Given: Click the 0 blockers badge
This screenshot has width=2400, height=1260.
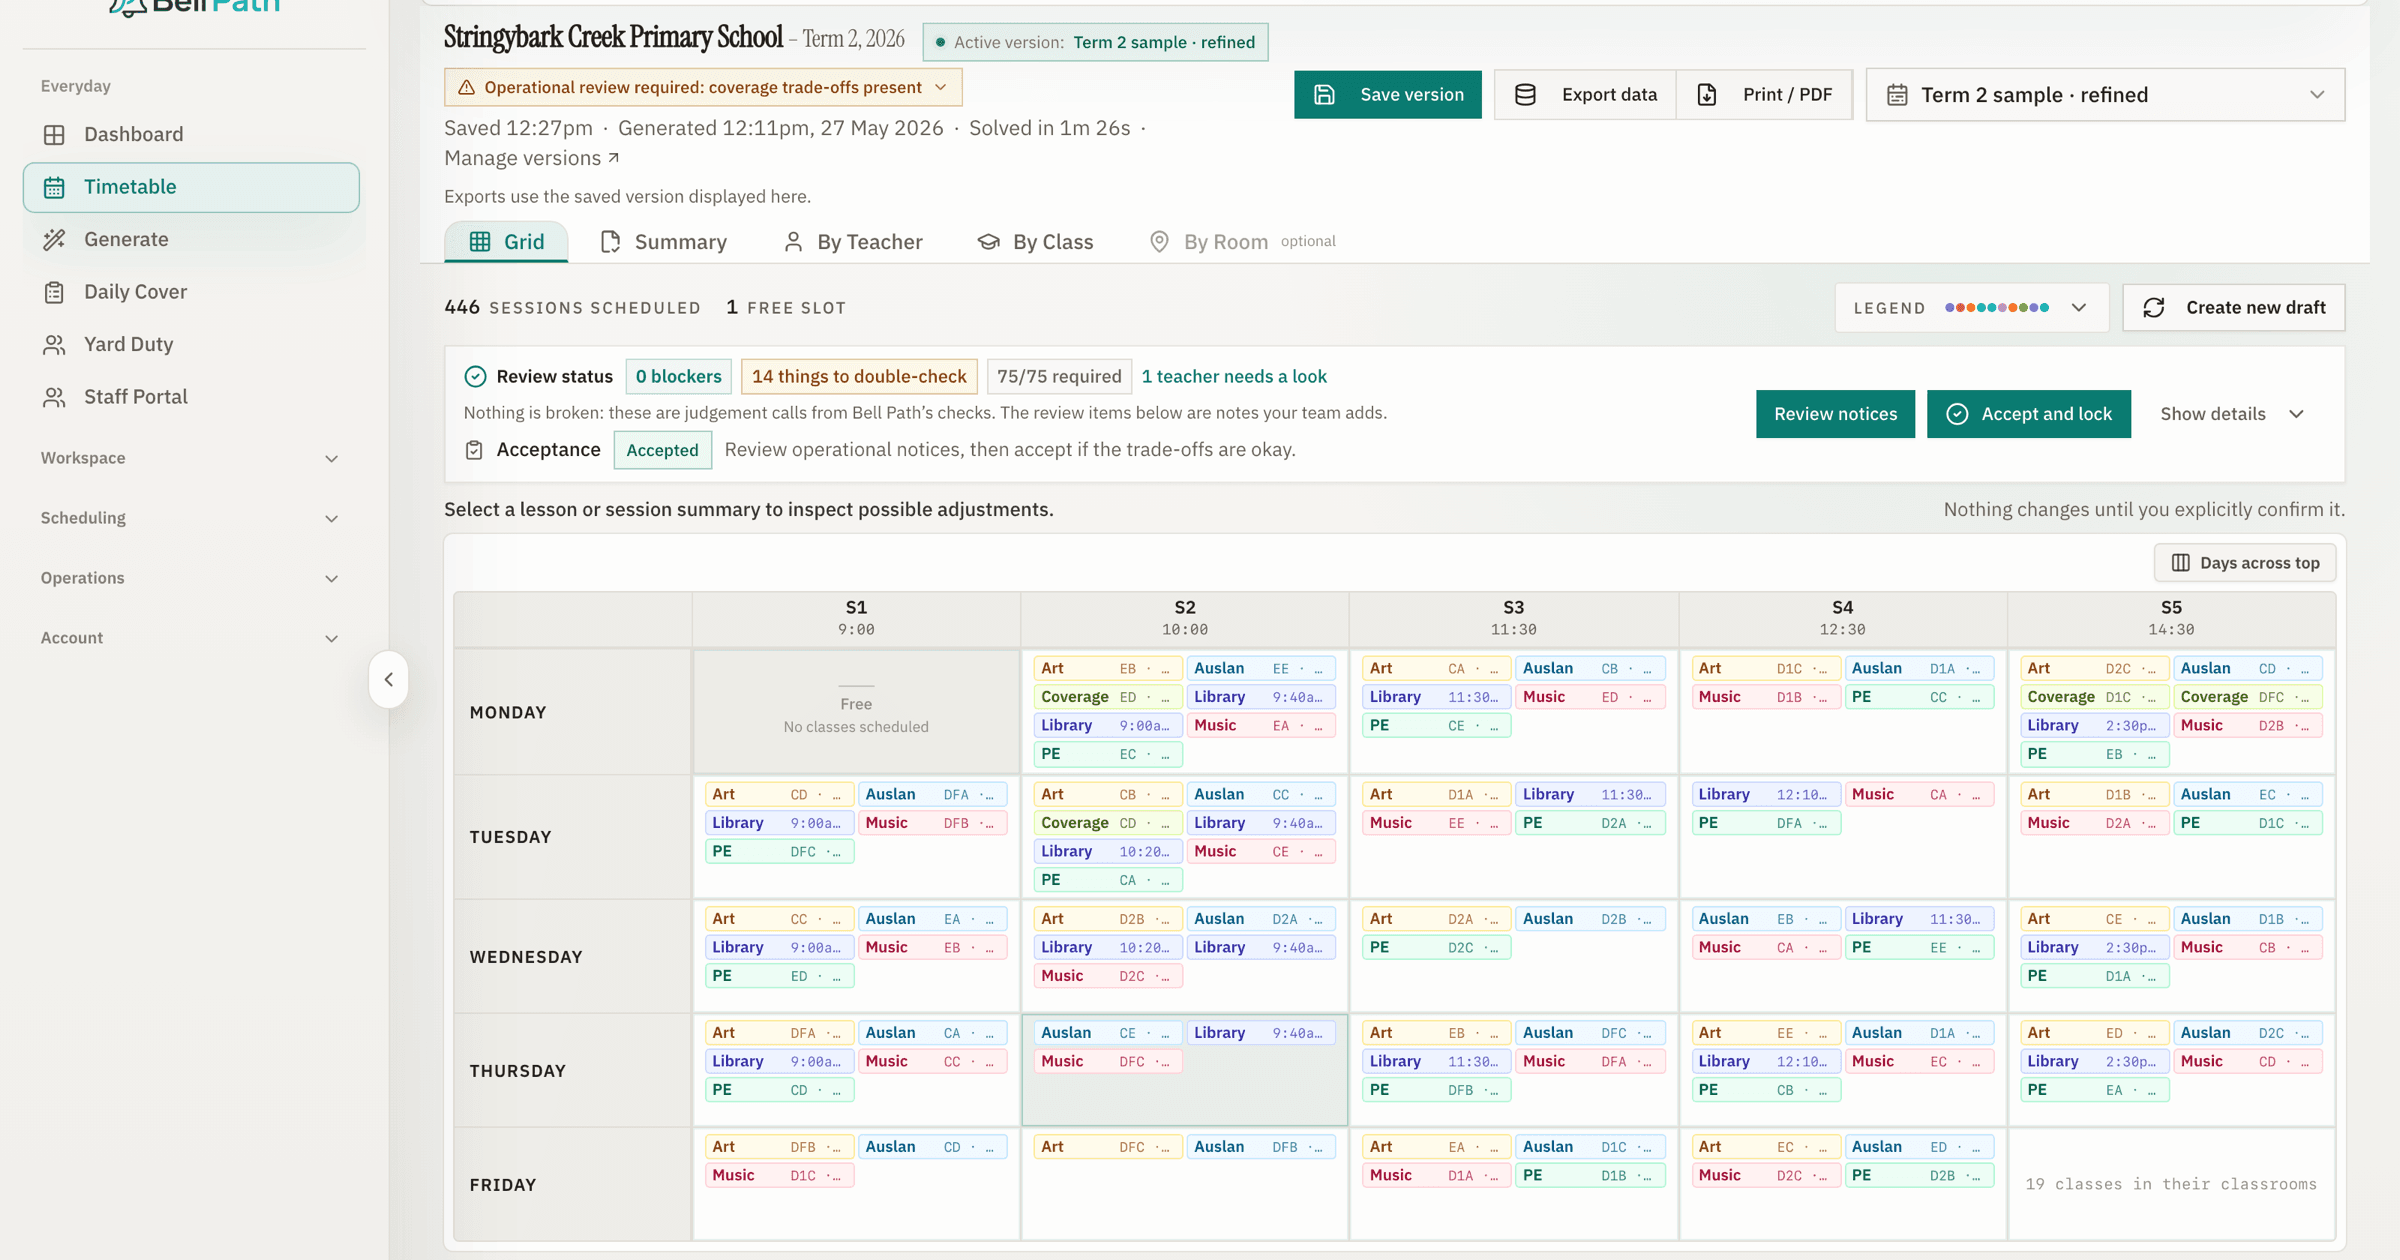Looking at the screenshot, I should (678, 376).
